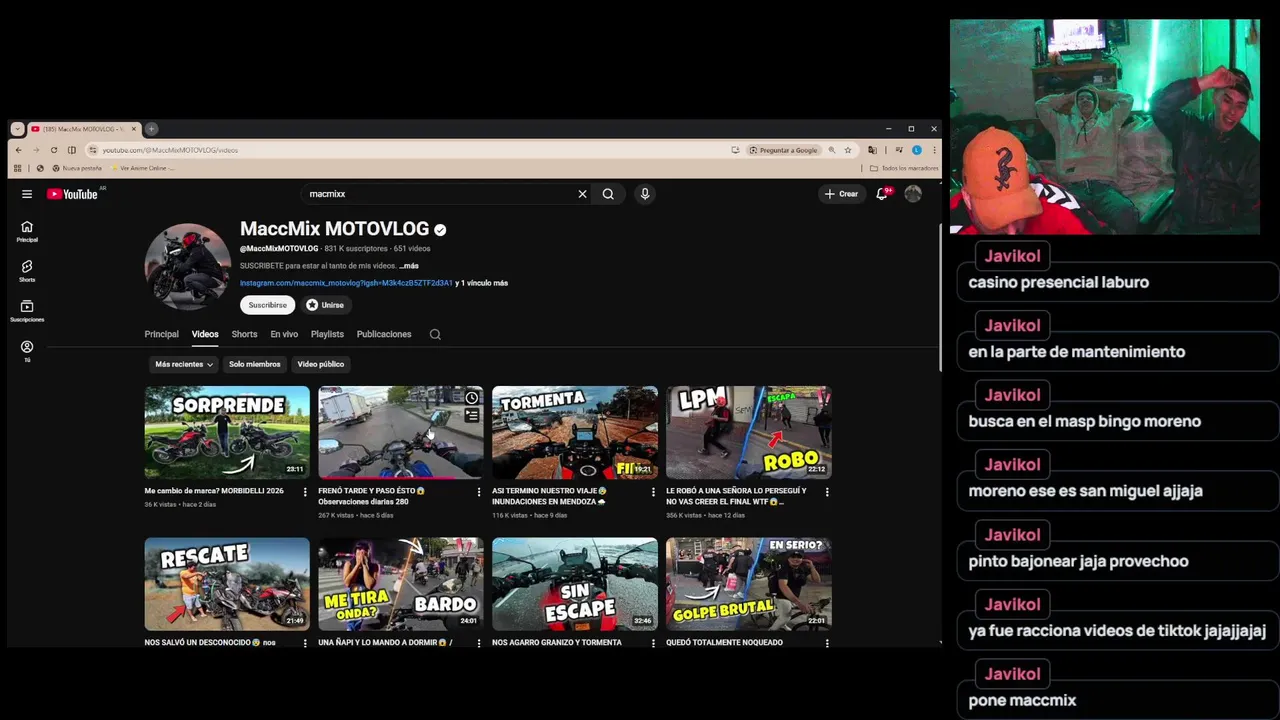The image size is (1280, 720).
Task: Open the Playlists channel tab
Action: (327, 334)
